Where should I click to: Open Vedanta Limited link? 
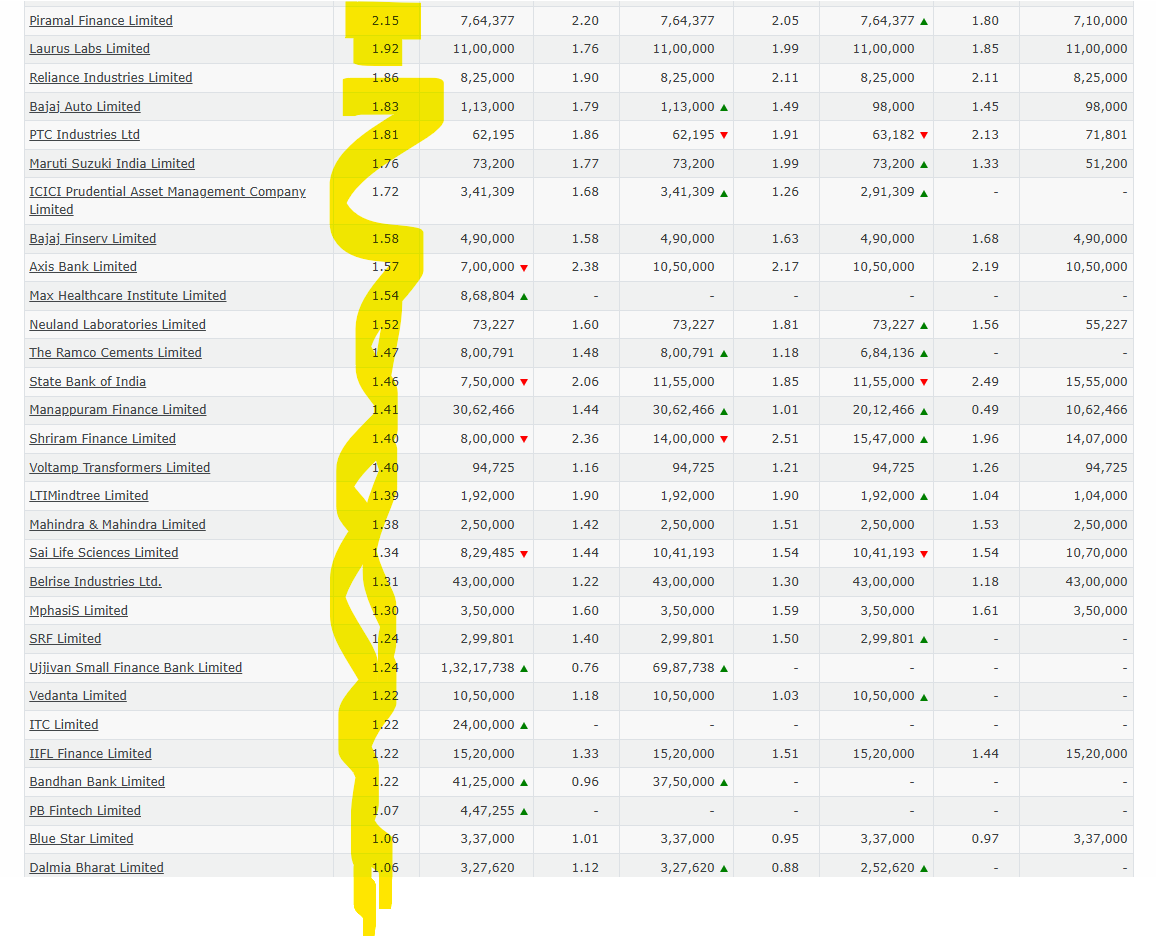point(78,696)
